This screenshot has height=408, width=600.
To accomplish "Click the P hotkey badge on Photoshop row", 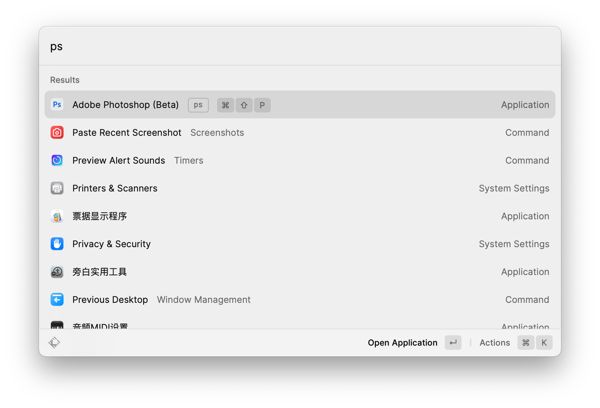I will (x=262, y=105).
